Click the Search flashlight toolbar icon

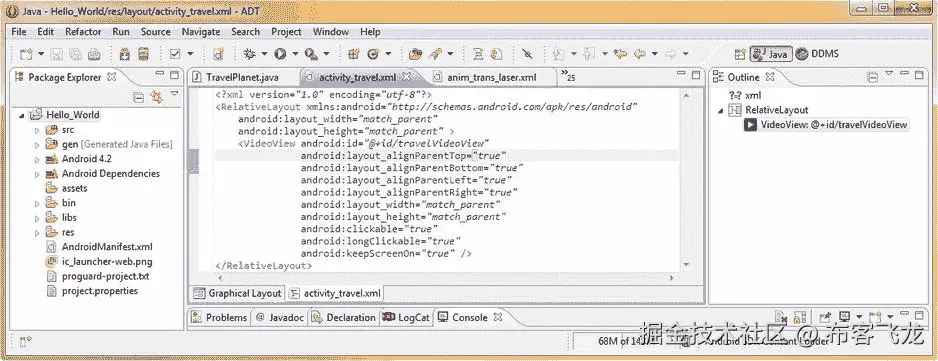[435, 54]
